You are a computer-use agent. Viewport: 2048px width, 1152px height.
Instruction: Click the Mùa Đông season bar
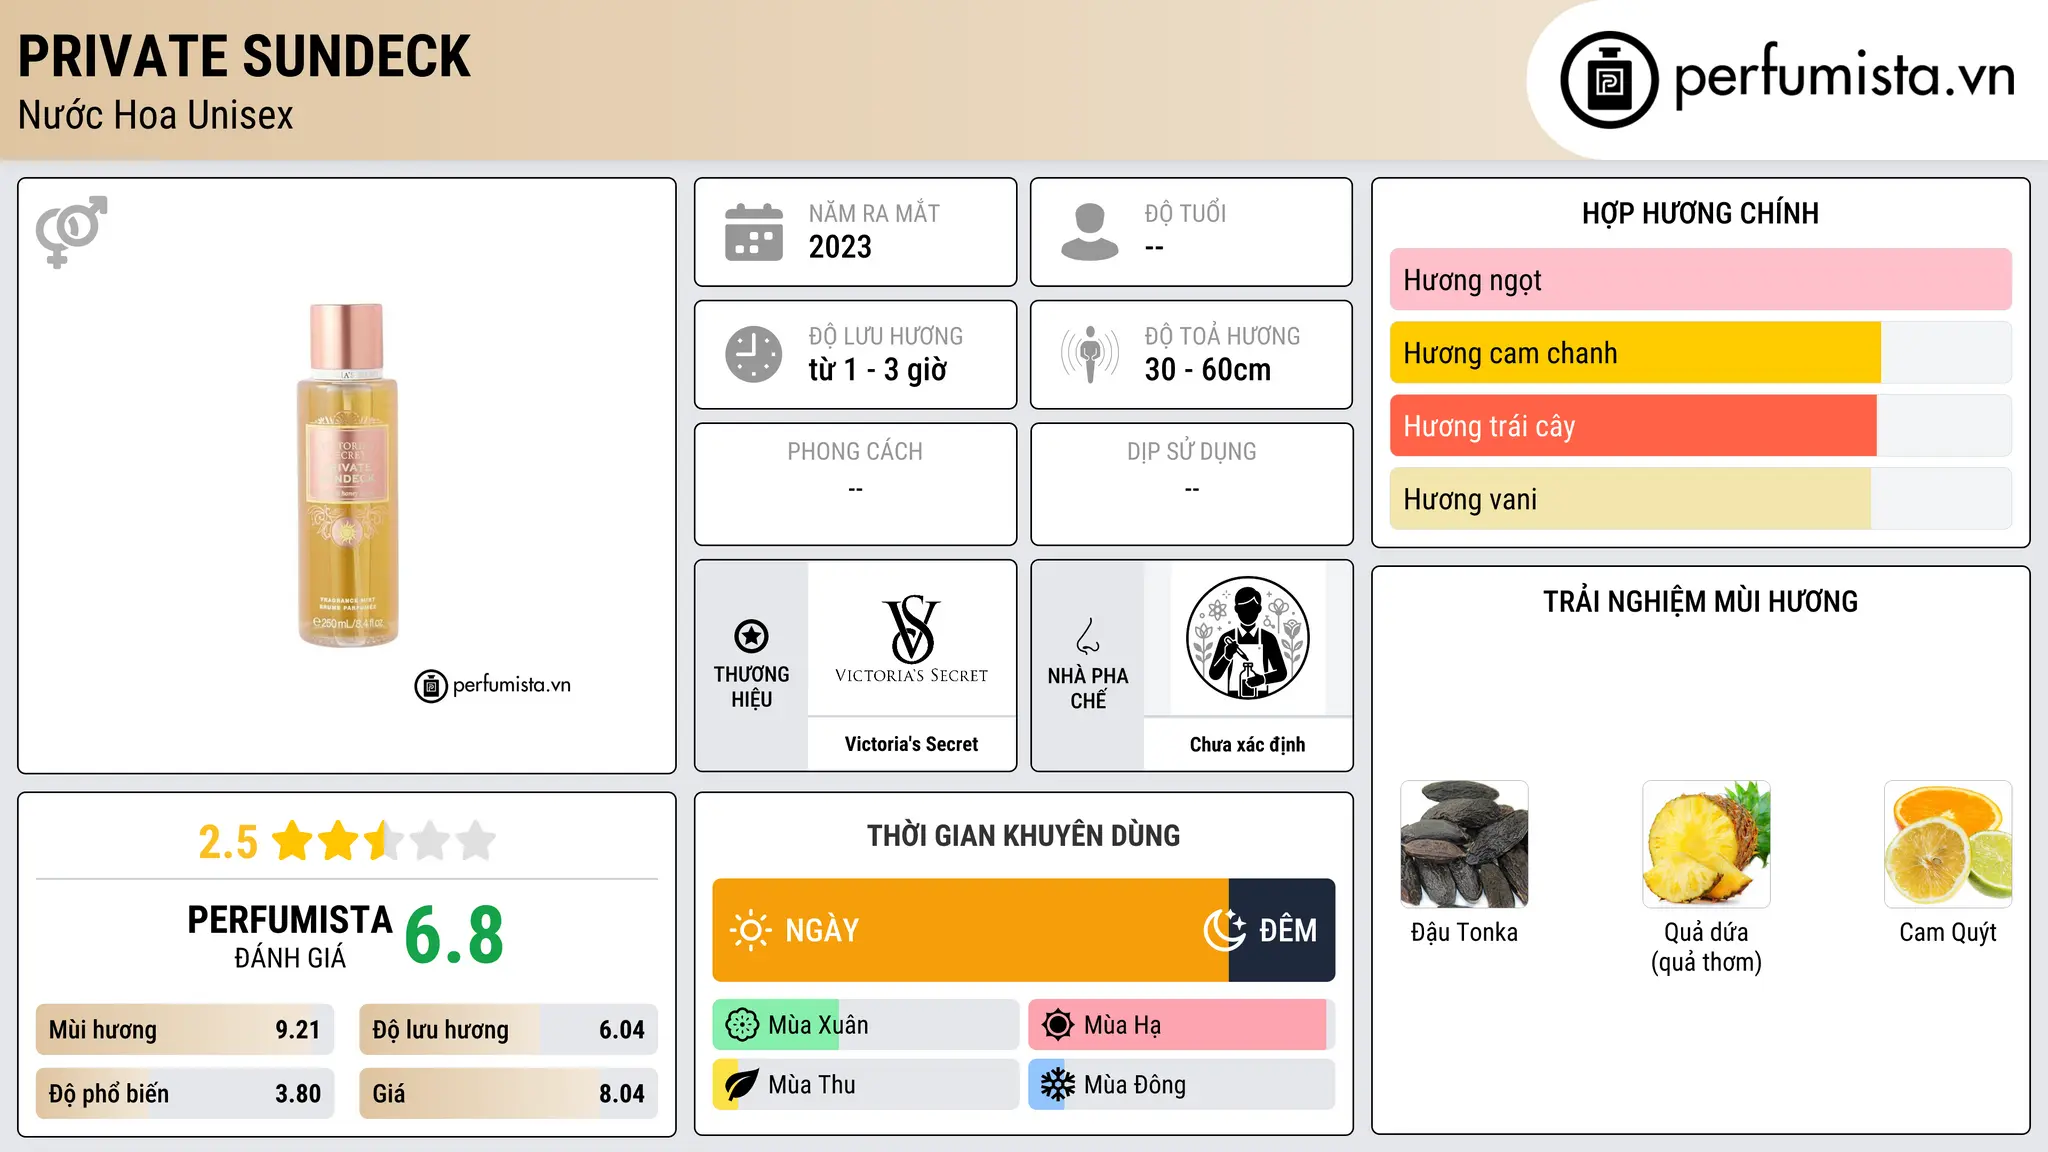click(x=1181, y=1085)
